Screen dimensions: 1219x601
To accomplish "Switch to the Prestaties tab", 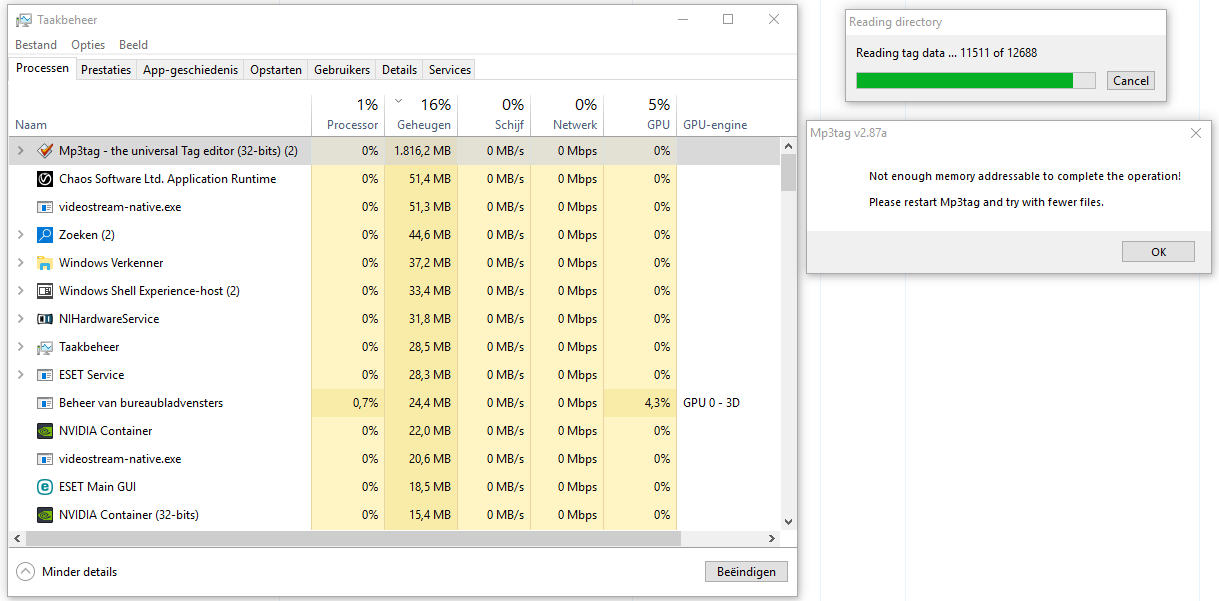I will point(106,70).
